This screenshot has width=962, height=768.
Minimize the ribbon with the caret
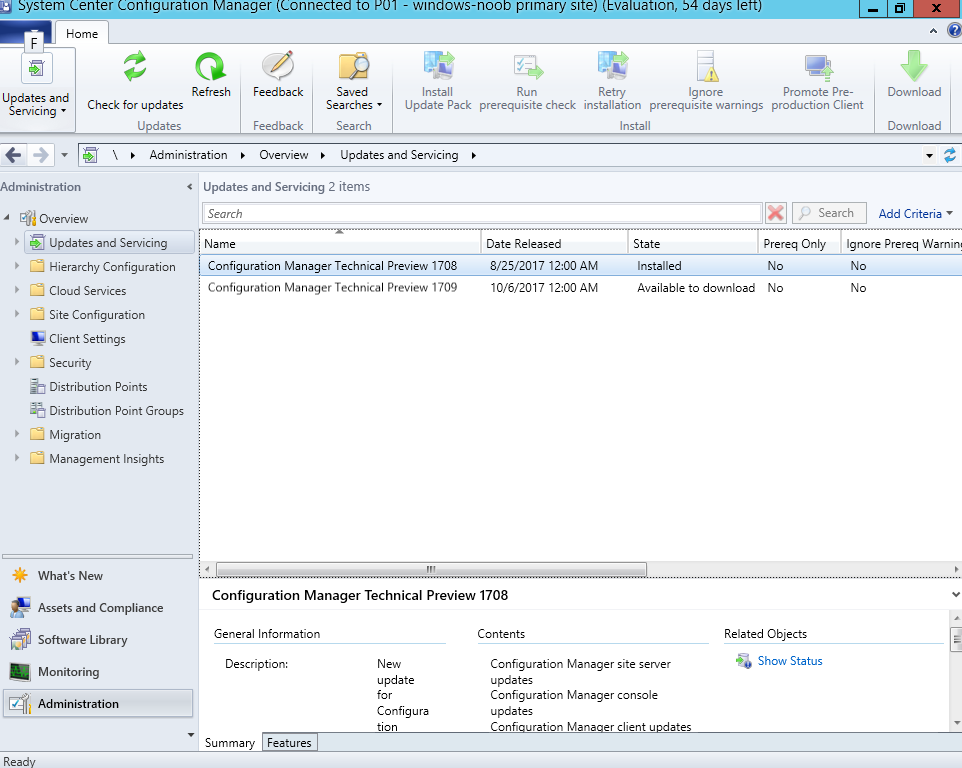(x=933, y=31)
